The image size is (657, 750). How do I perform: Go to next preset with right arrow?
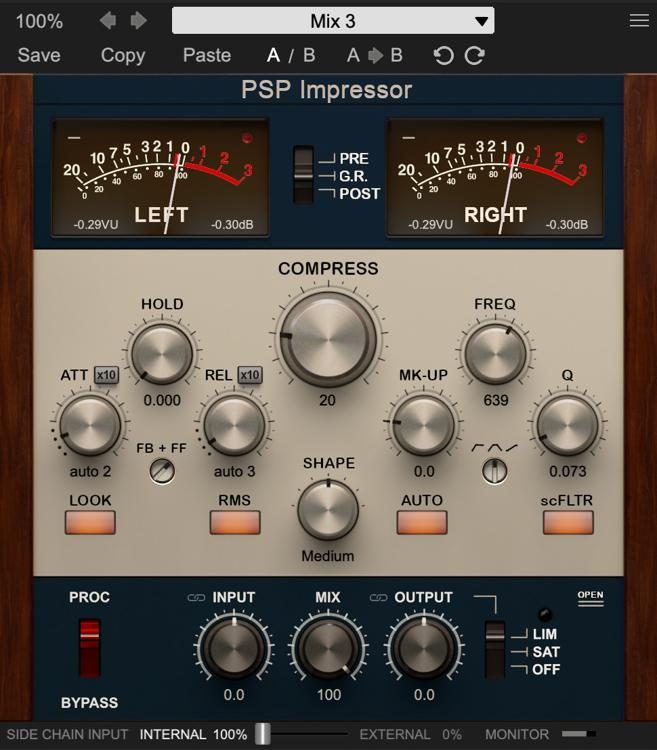pos(138,21)
